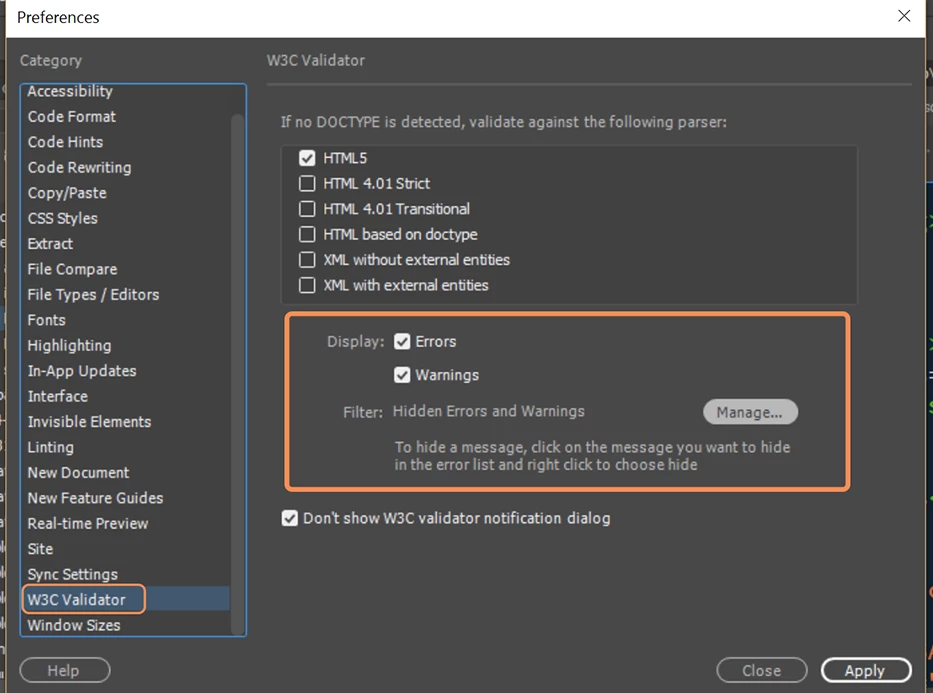Image resolution: width=933 pixels, height=693 pixels.
Task: Apply the preference changes
Action: (x=866, y=670)
